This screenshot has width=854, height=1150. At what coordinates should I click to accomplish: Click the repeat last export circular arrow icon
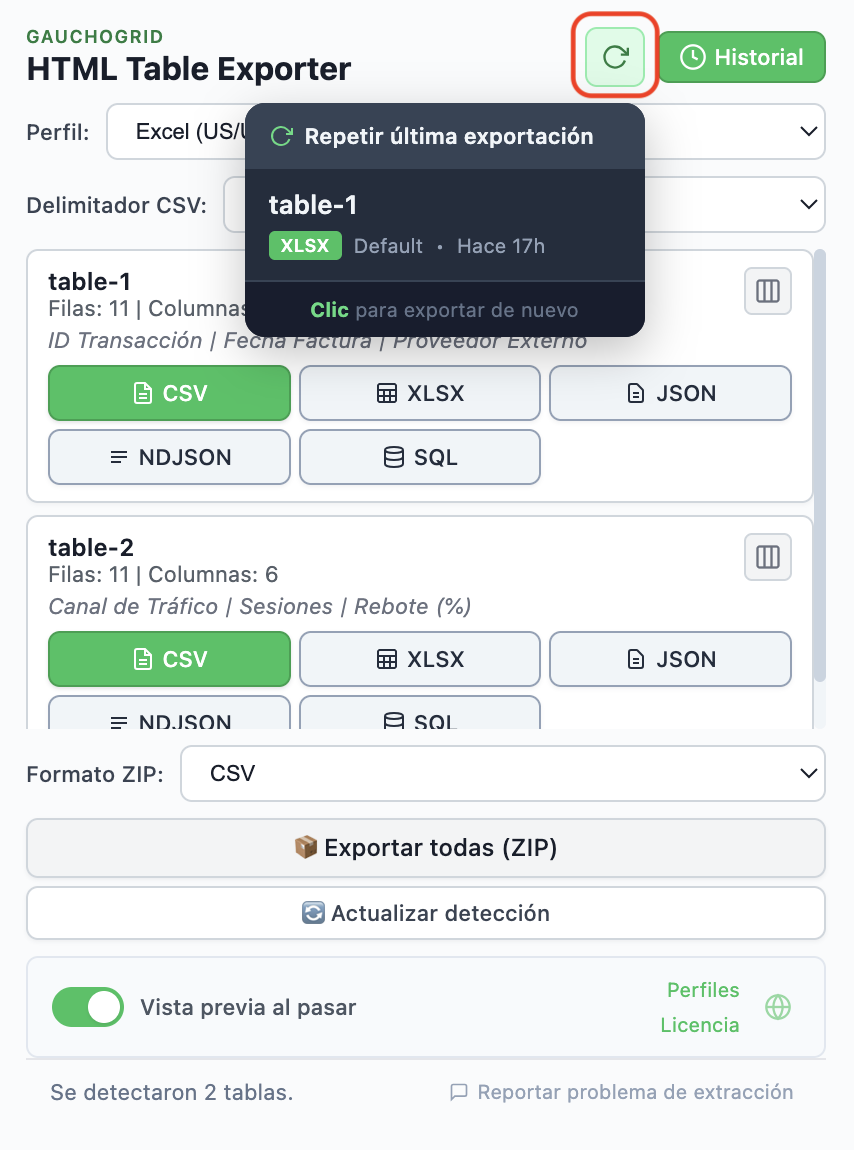613,57
